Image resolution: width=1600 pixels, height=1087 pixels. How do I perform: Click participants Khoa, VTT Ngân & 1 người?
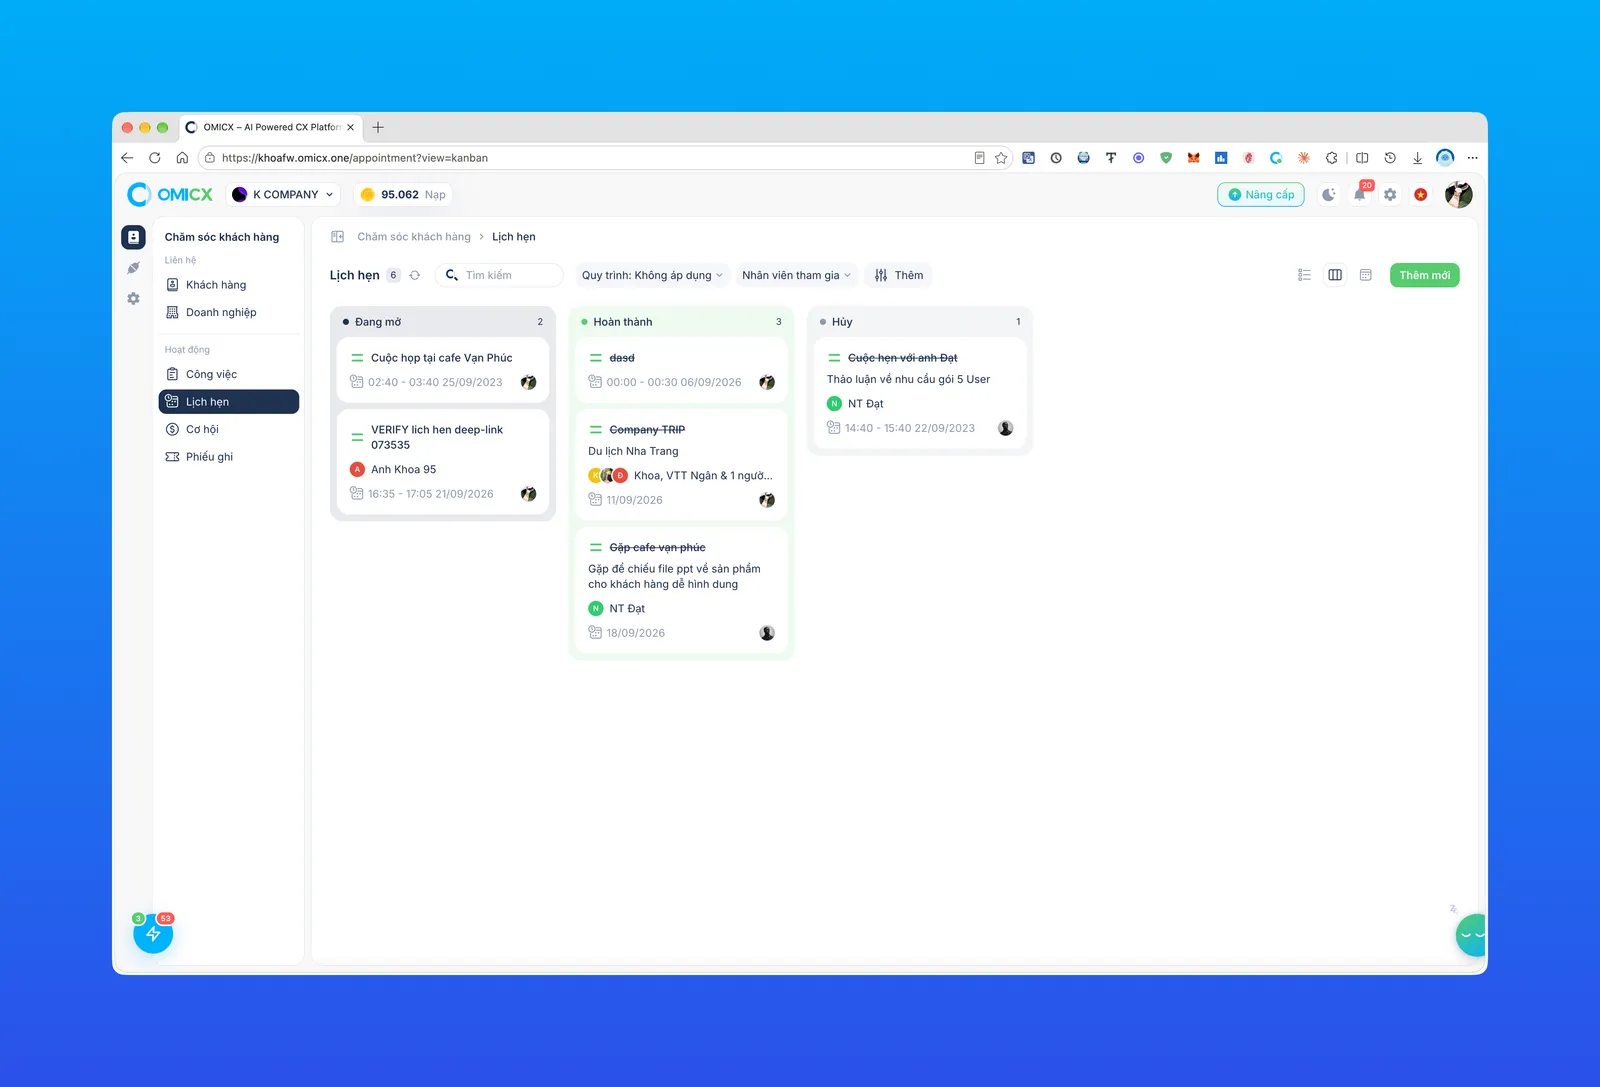click(703, 476)
